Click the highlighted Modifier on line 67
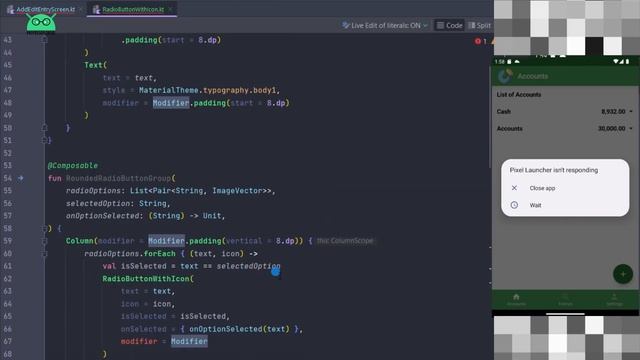640x360 pixels. [x=189, y=341]
